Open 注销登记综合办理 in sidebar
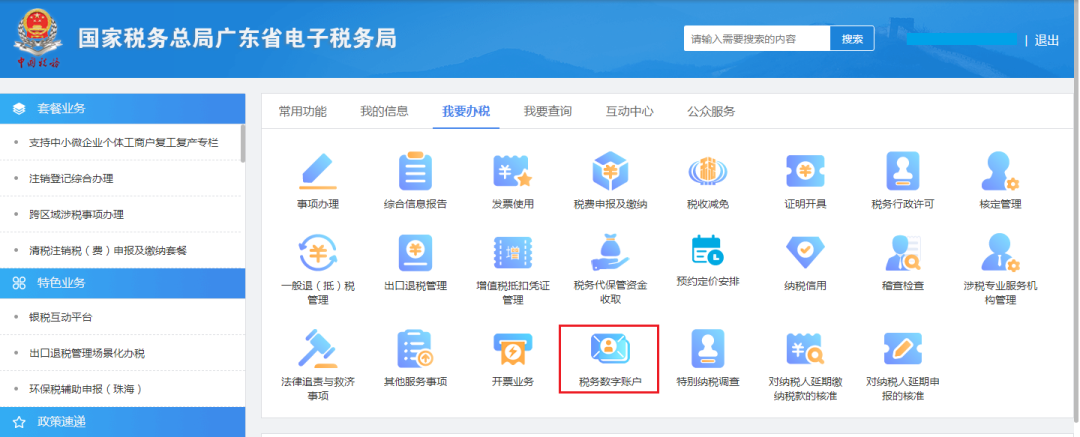Viewport: 1080px width, 437px height. pos(71,179)
